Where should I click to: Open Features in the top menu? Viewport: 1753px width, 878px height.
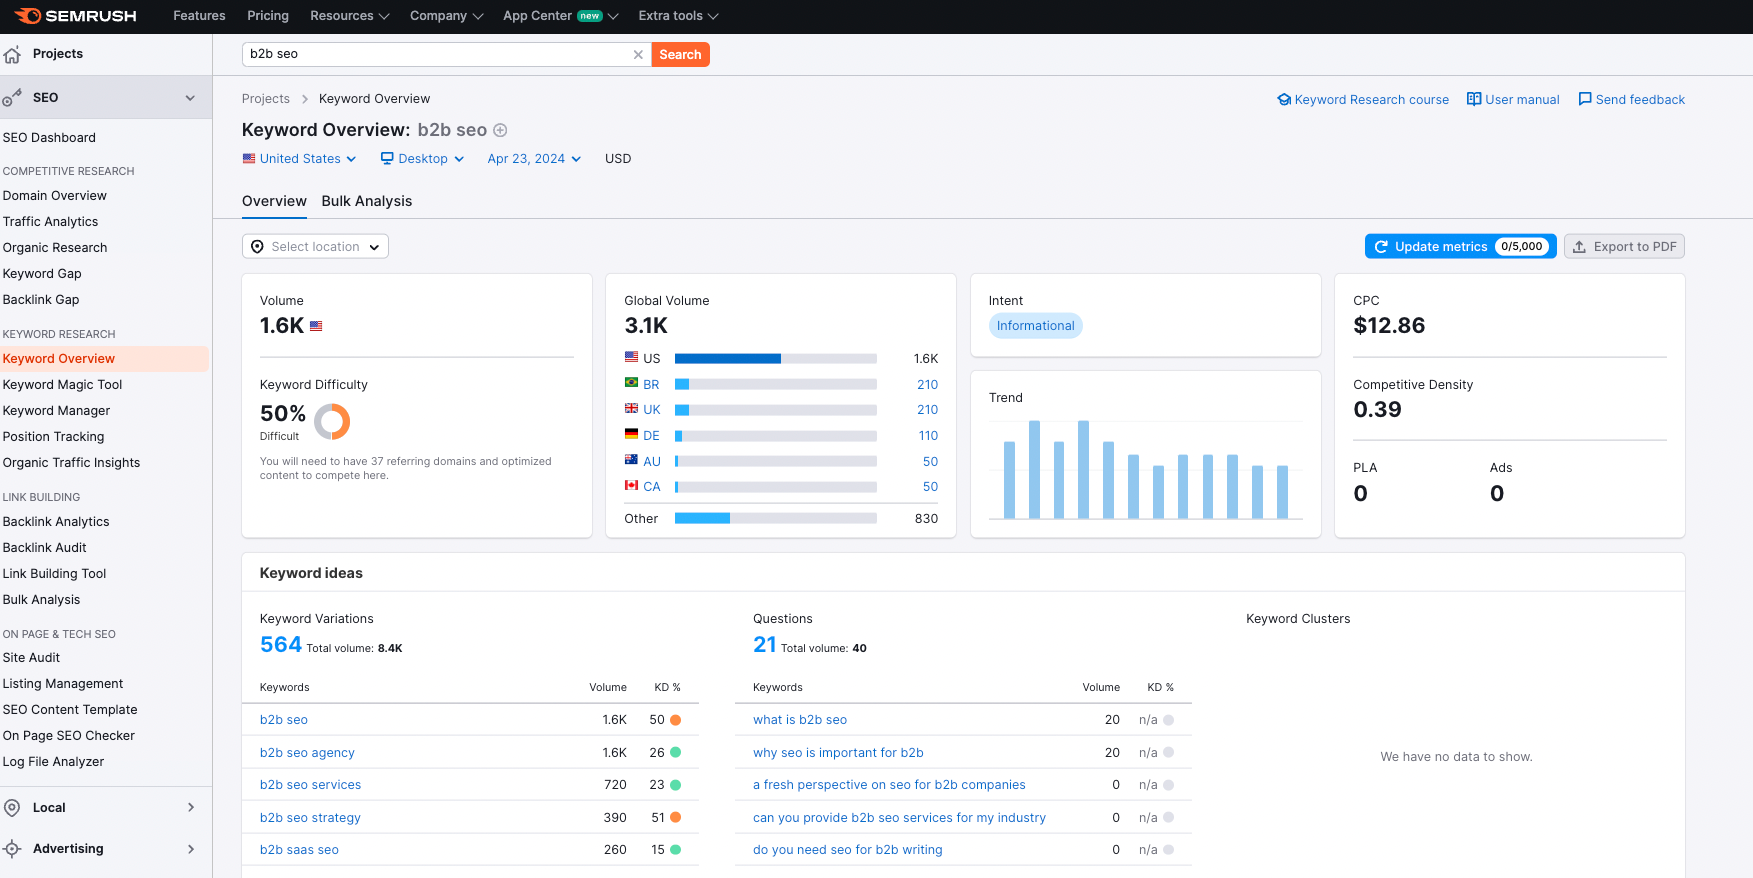point(199,16)
